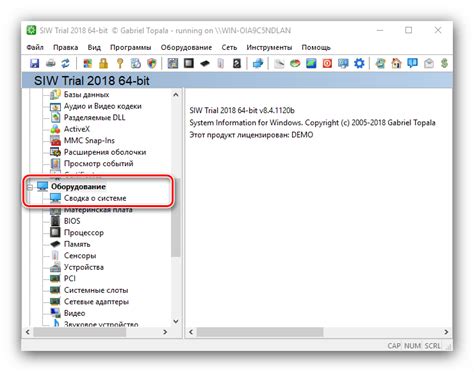Click the sensors thermometer toolbar icon
The image size is (474, 372).
pyautogui.click(x=221, y=63)
